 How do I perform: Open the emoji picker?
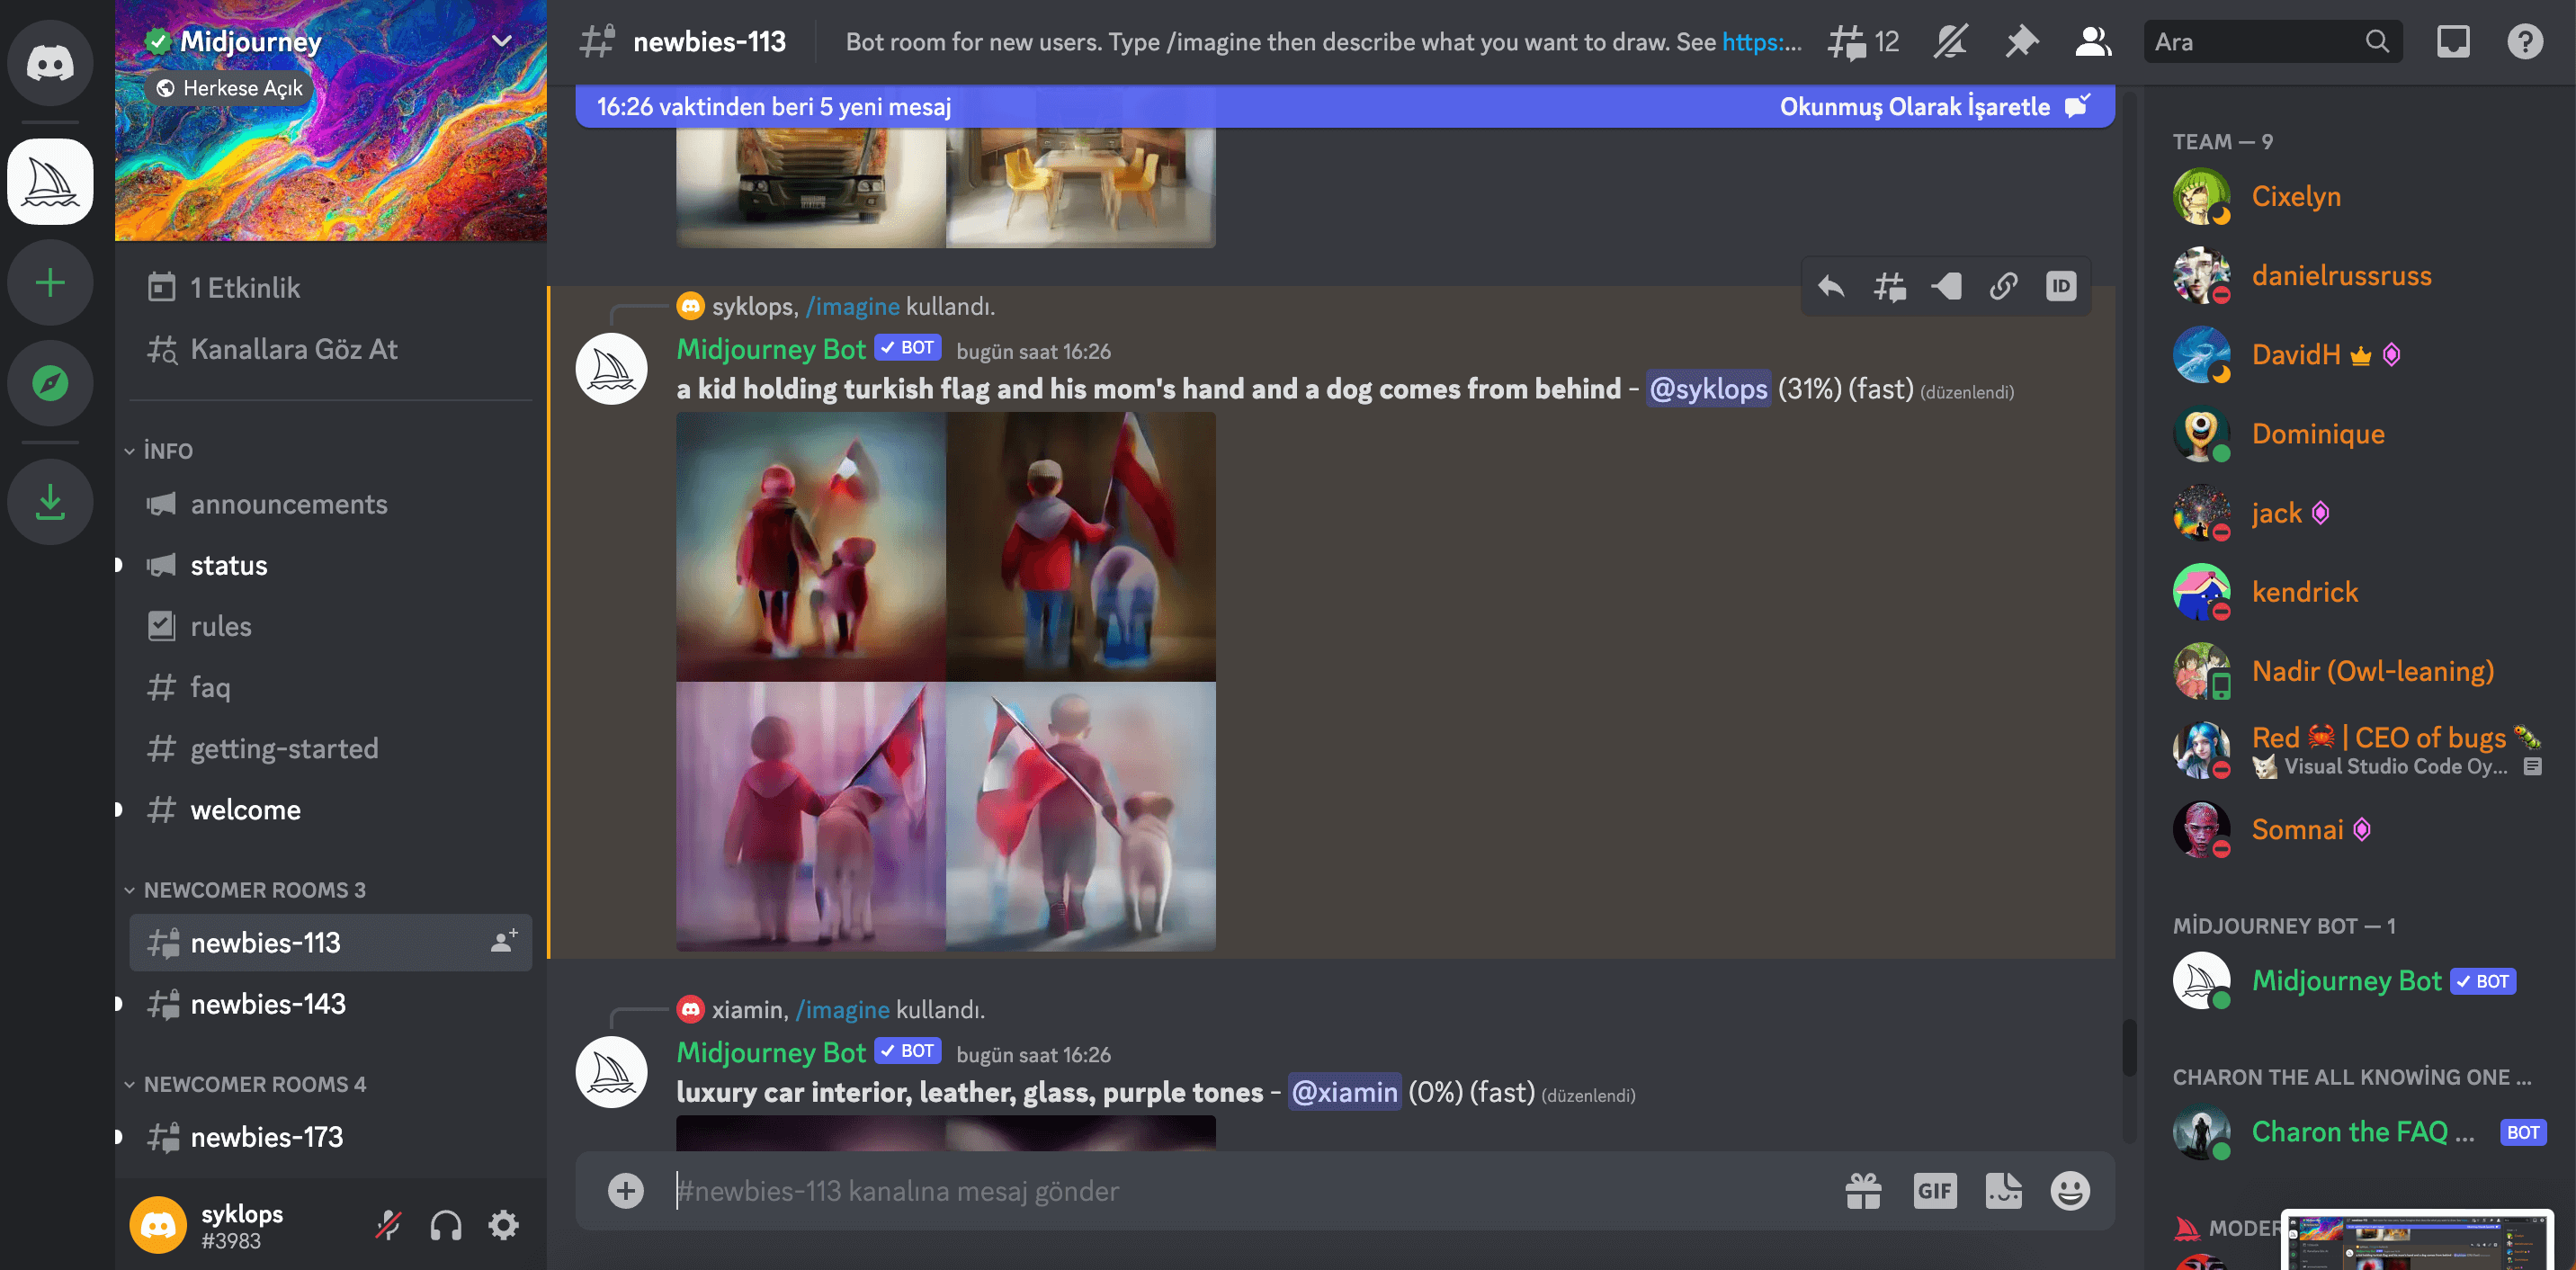pos(2070,1190)
